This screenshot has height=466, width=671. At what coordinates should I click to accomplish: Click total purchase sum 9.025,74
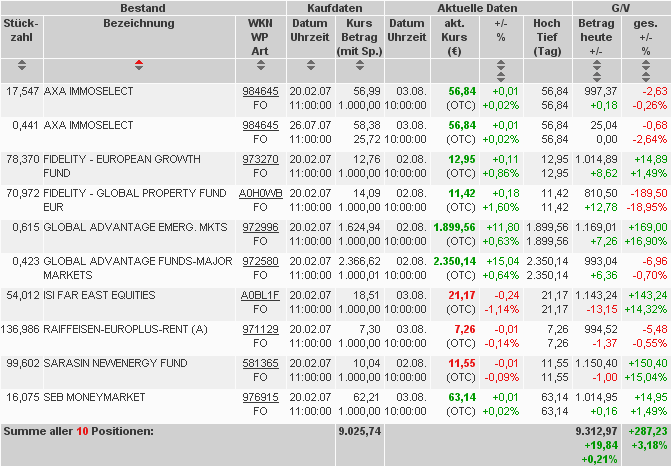click(x=359, y=431)
